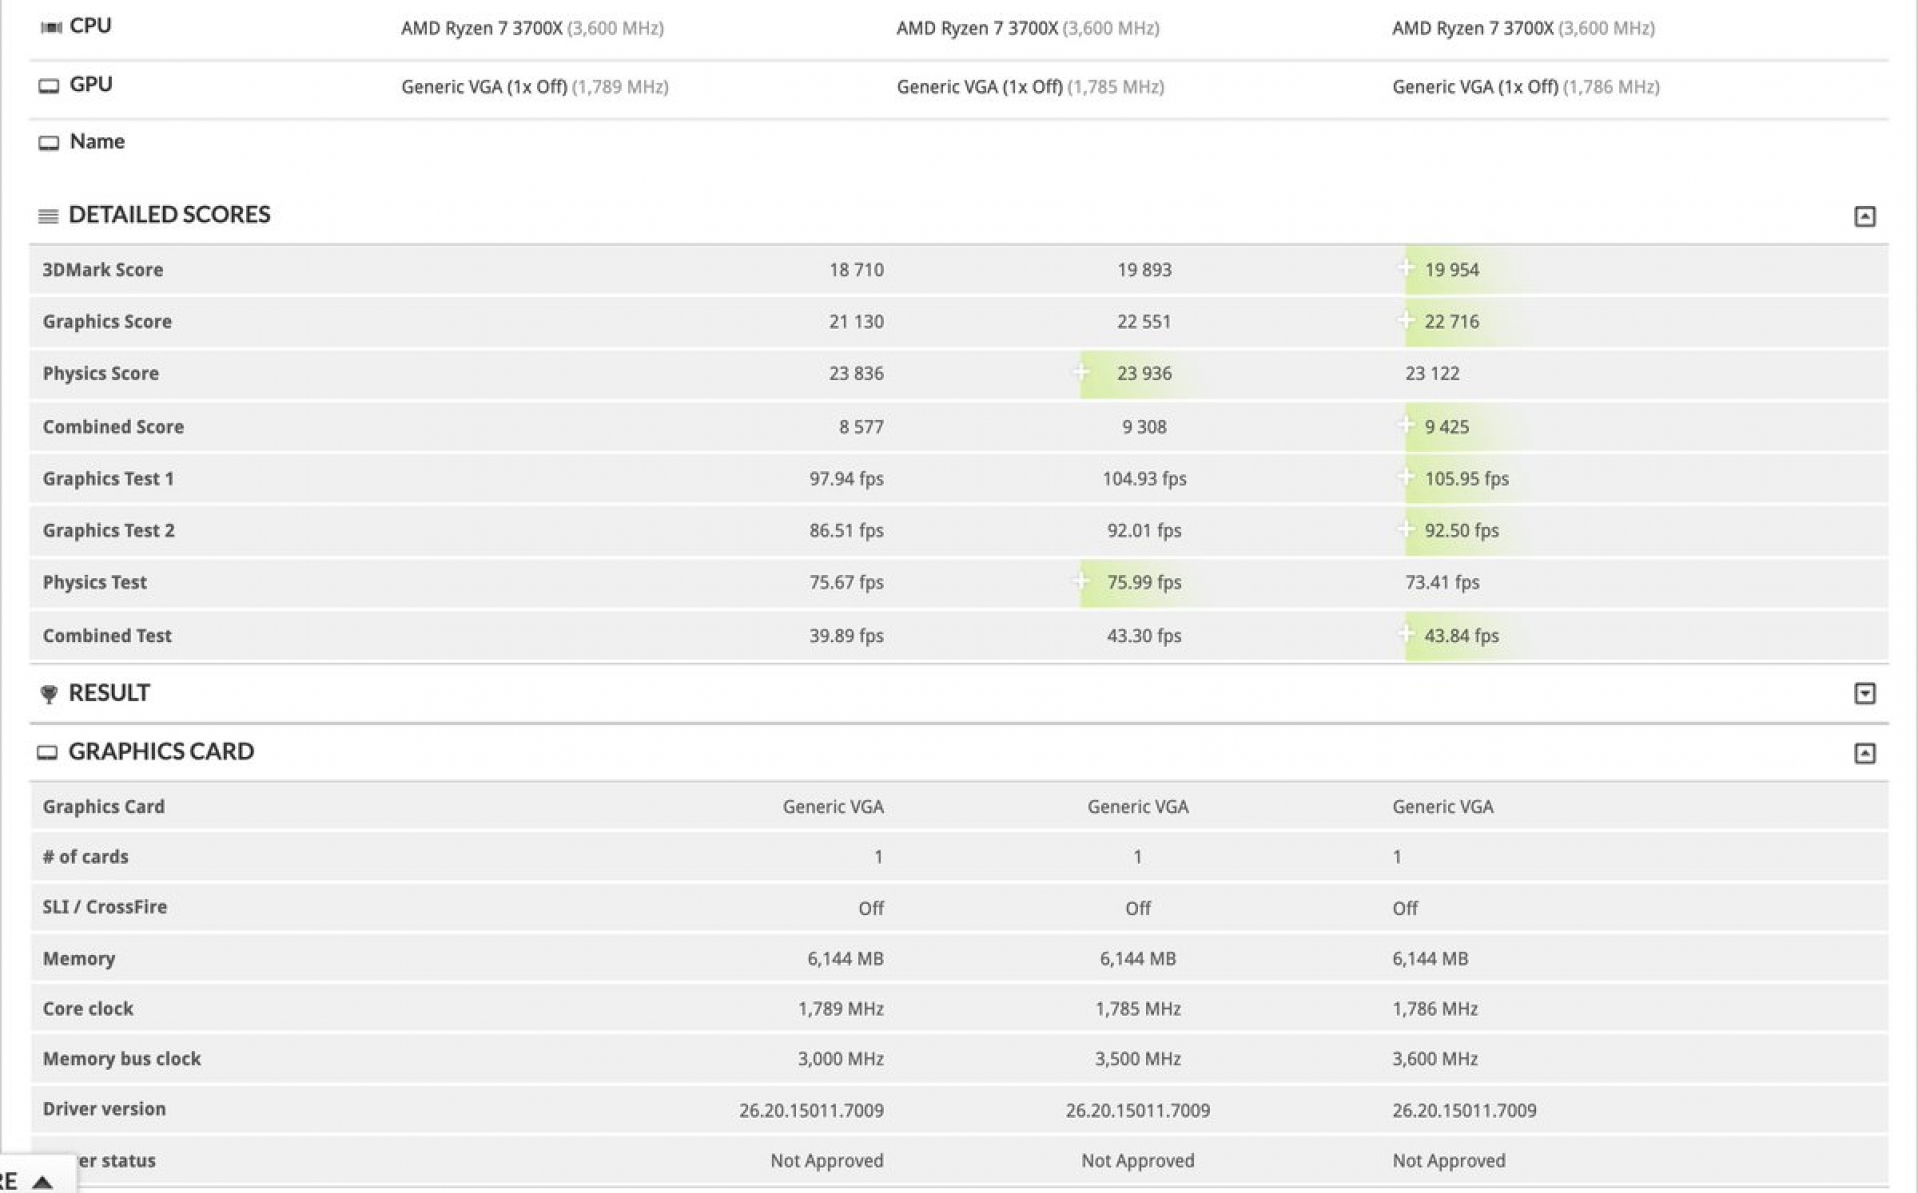Click highlighted 105.95 fps Graphics Test 1 cell

tap(1466, 478)
